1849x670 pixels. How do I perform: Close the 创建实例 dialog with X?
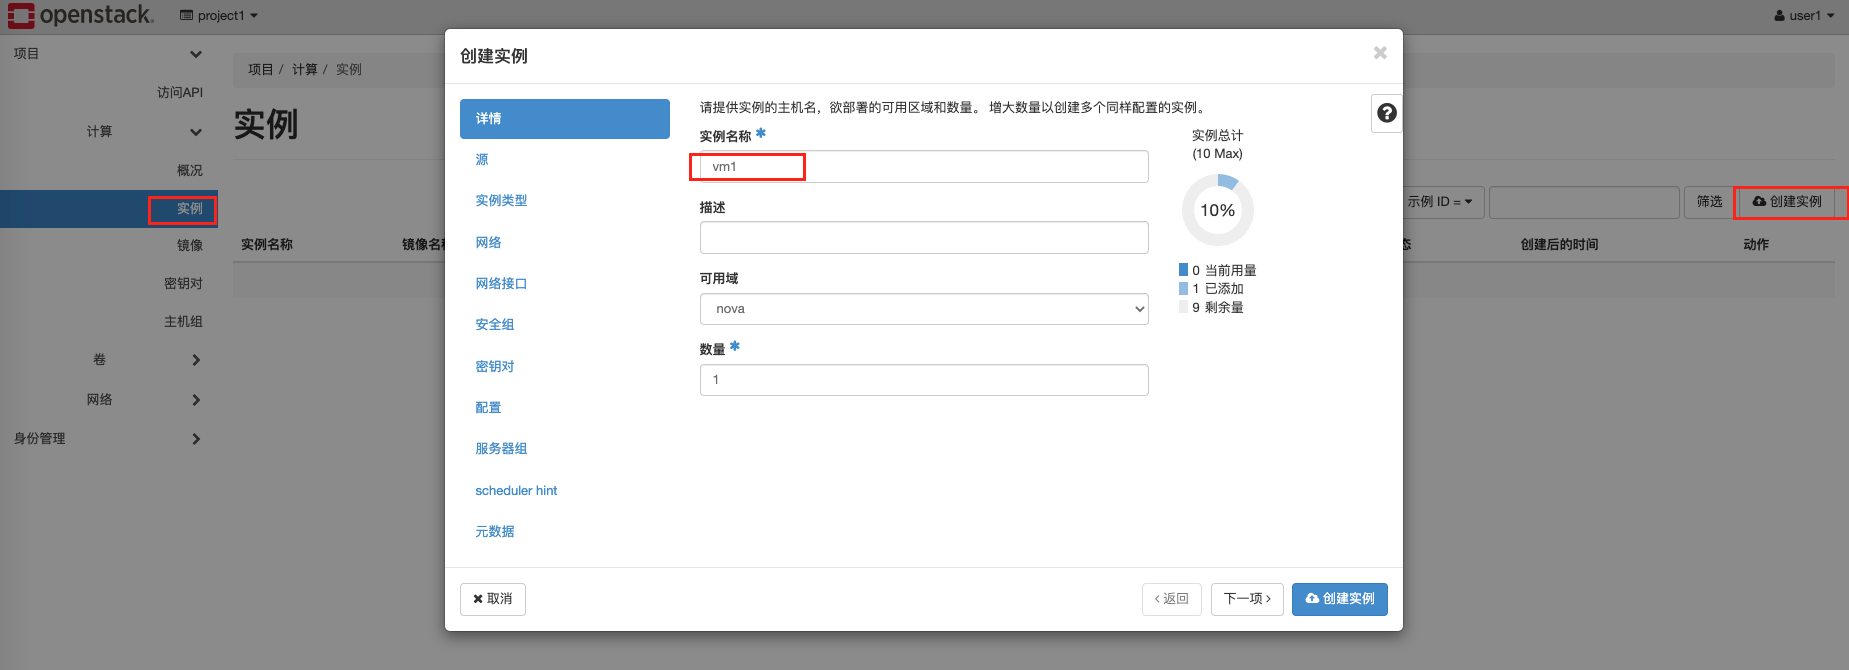tap(1380, 52)
